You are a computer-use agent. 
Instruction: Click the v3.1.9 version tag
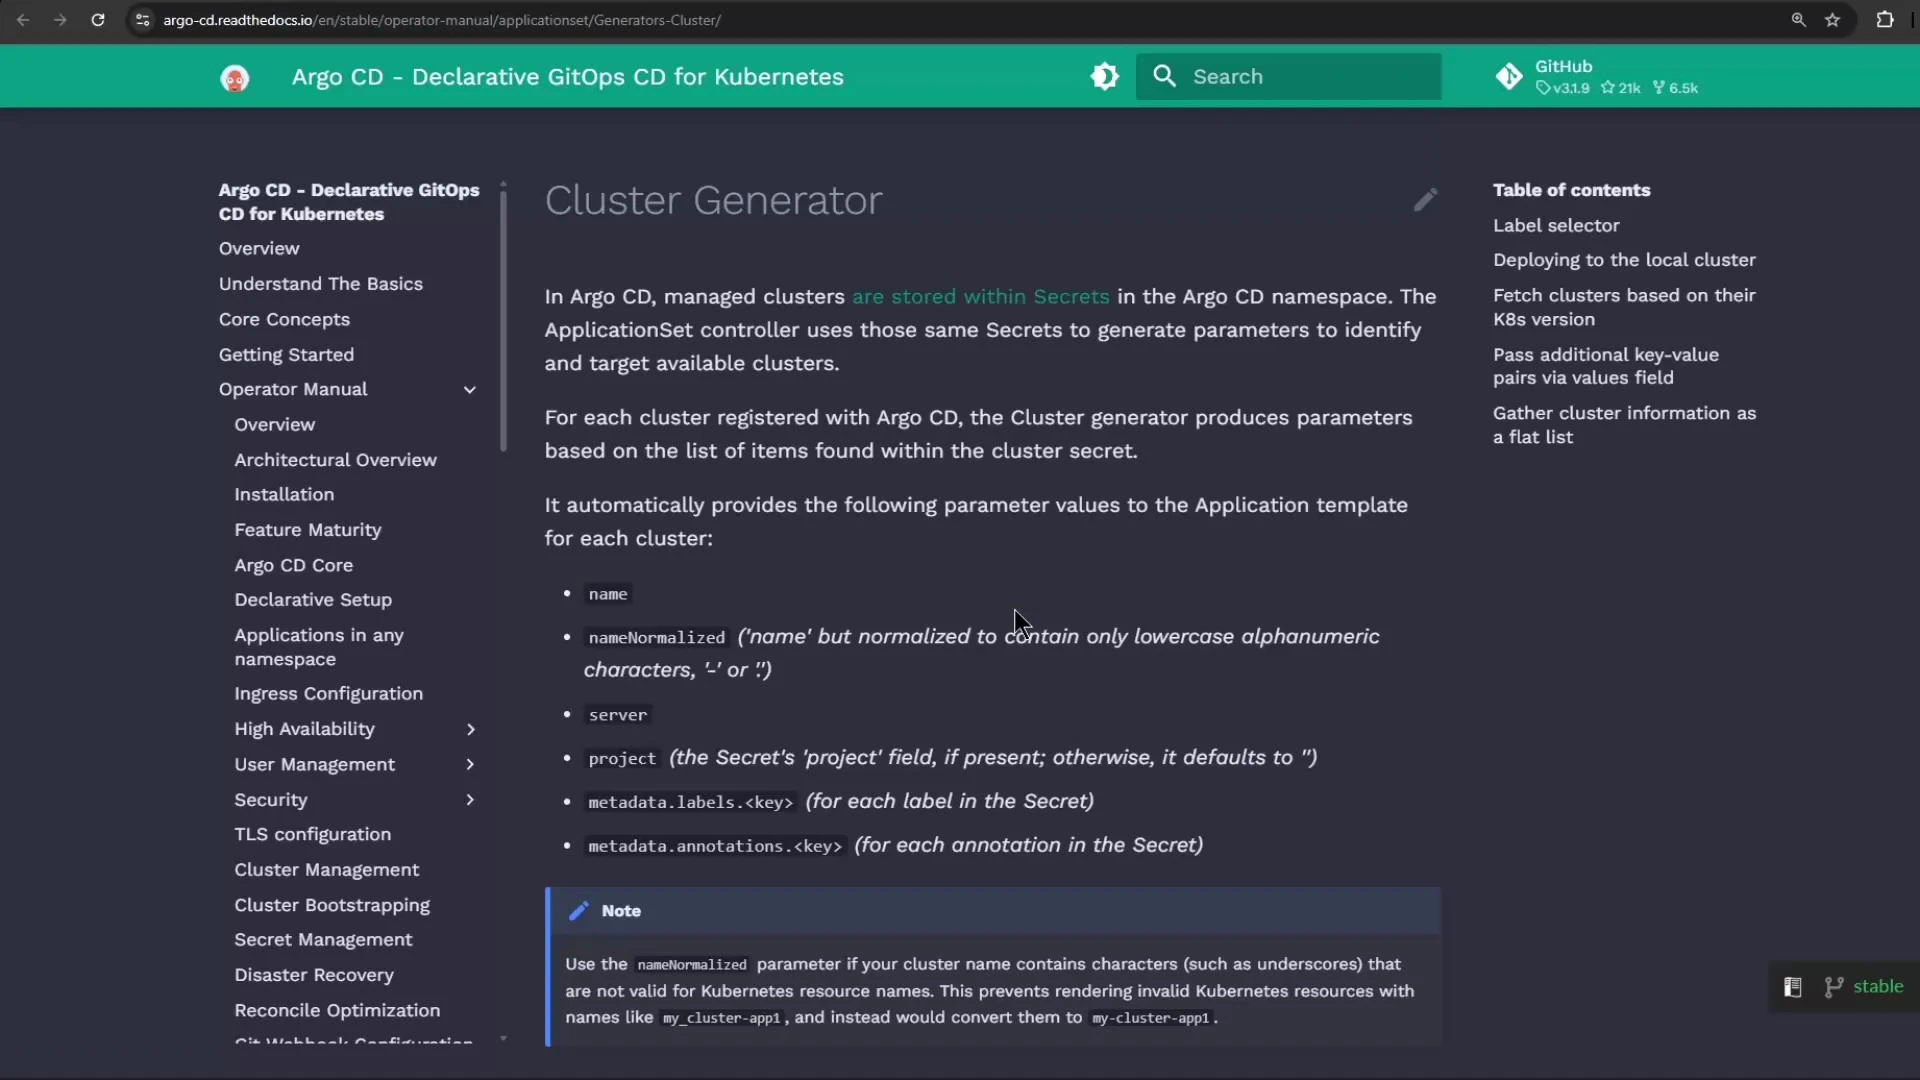click(x=1563, y=88)
